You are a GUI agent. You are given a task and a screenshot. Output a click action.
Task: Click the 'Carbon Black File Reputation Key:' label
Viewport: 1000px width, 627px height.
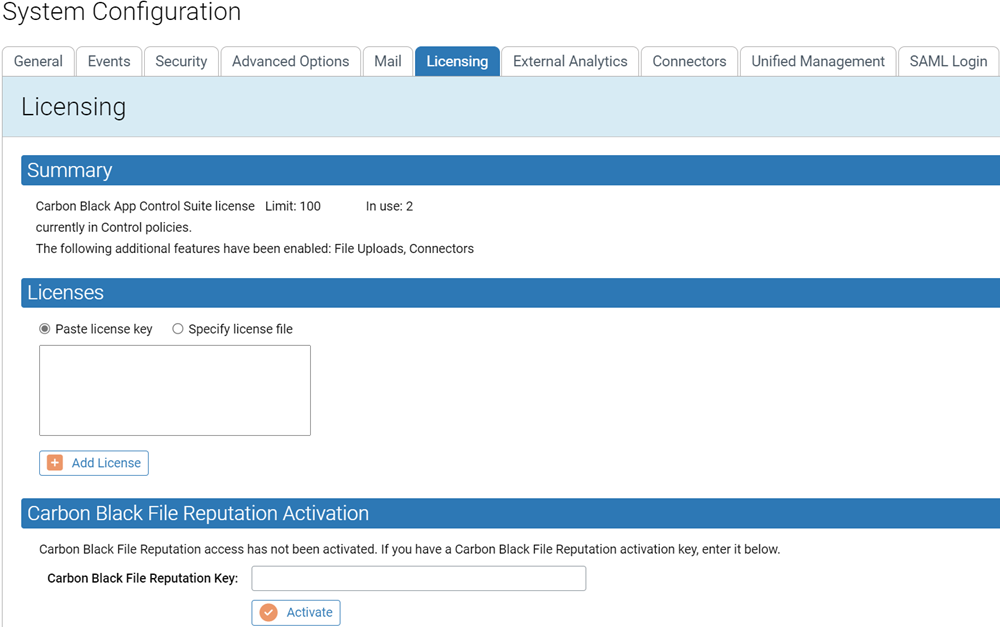[x=143, y=579]
